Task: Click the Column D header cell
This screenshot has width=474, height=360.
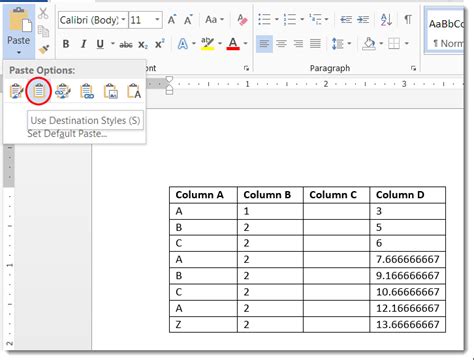Action: tap(408, 195)
